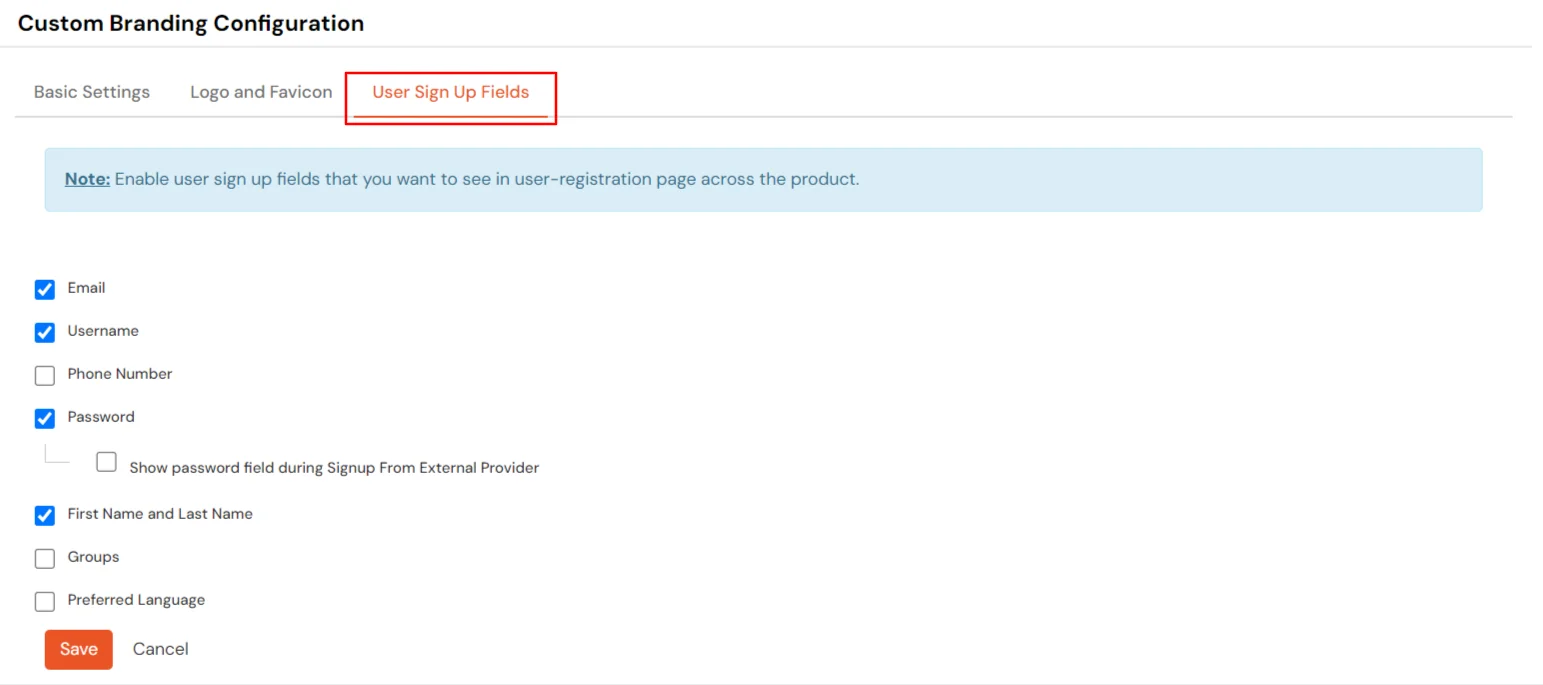This screenshot has width=1543, height=685.
Task: Uncheck the Username checkbox
Action: pos(44,332)
